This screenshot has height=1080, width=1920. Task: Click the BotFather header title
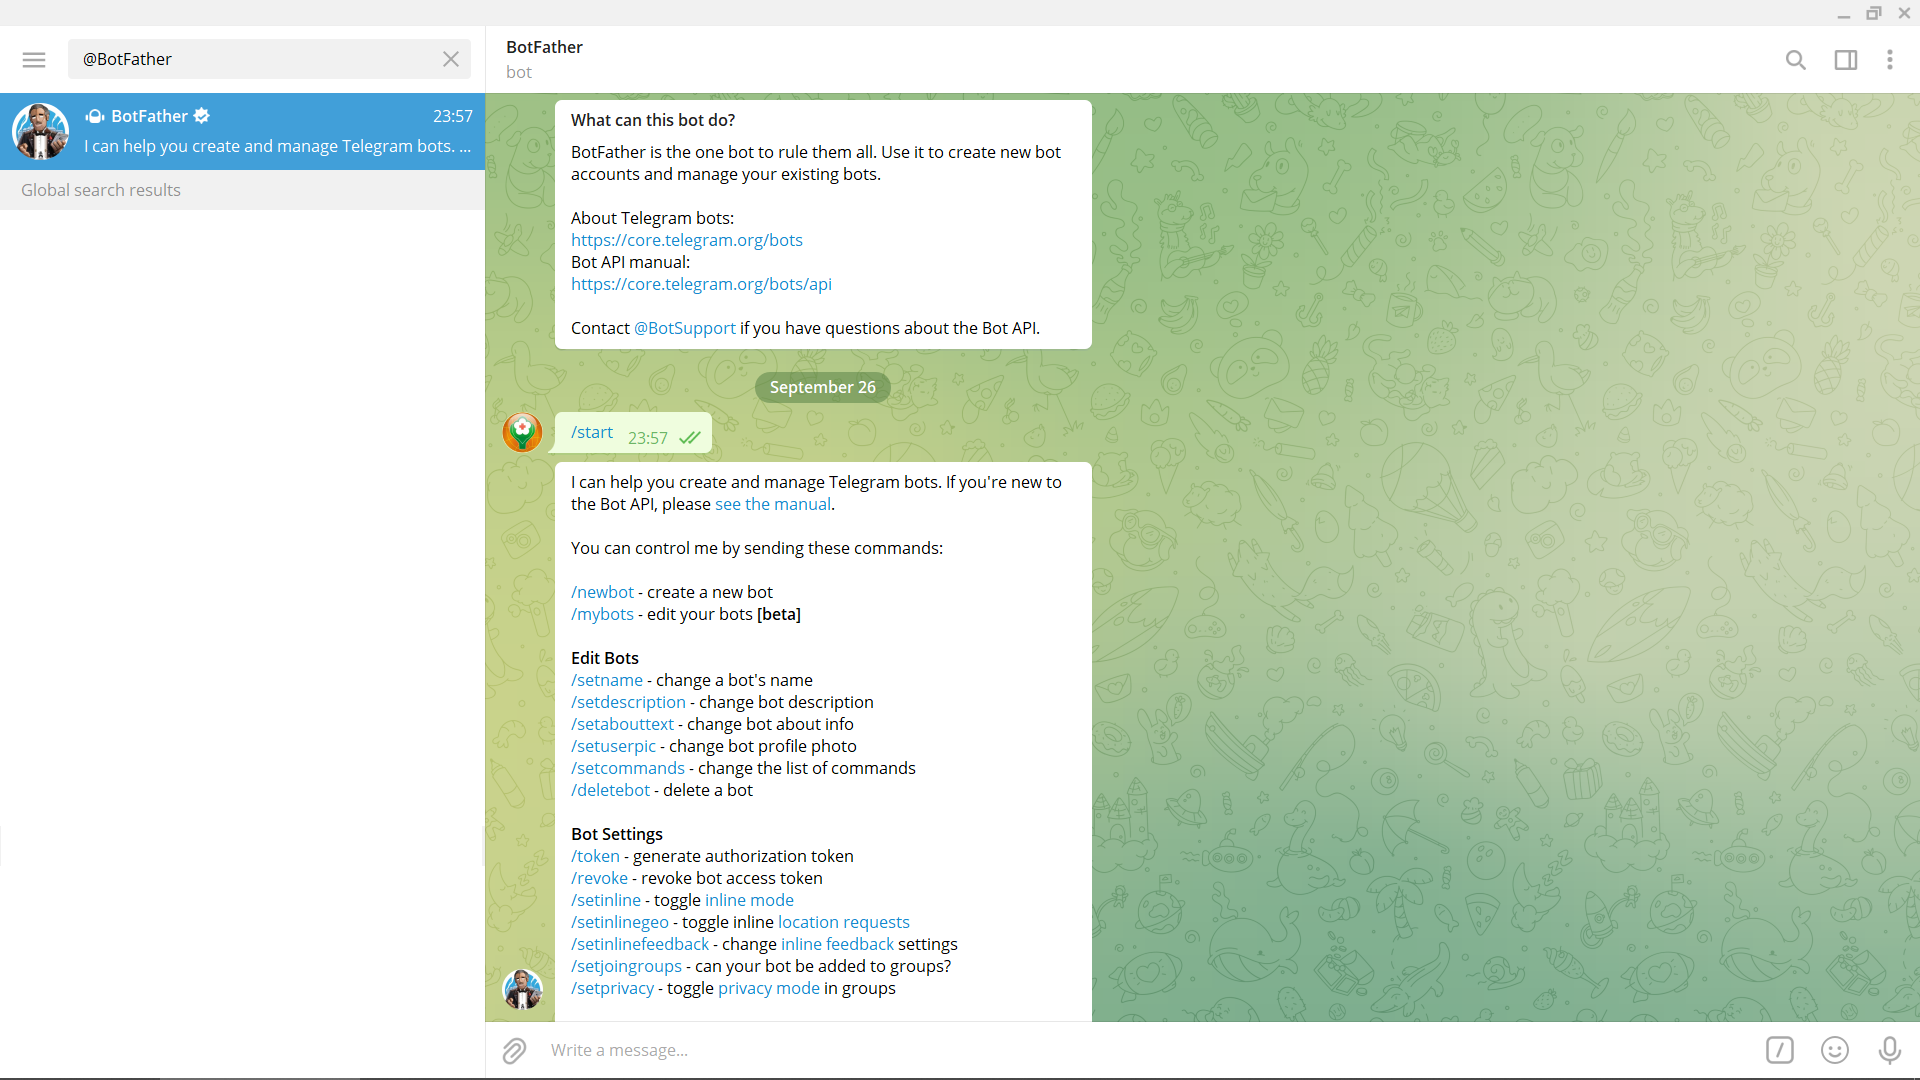[544, 47]
